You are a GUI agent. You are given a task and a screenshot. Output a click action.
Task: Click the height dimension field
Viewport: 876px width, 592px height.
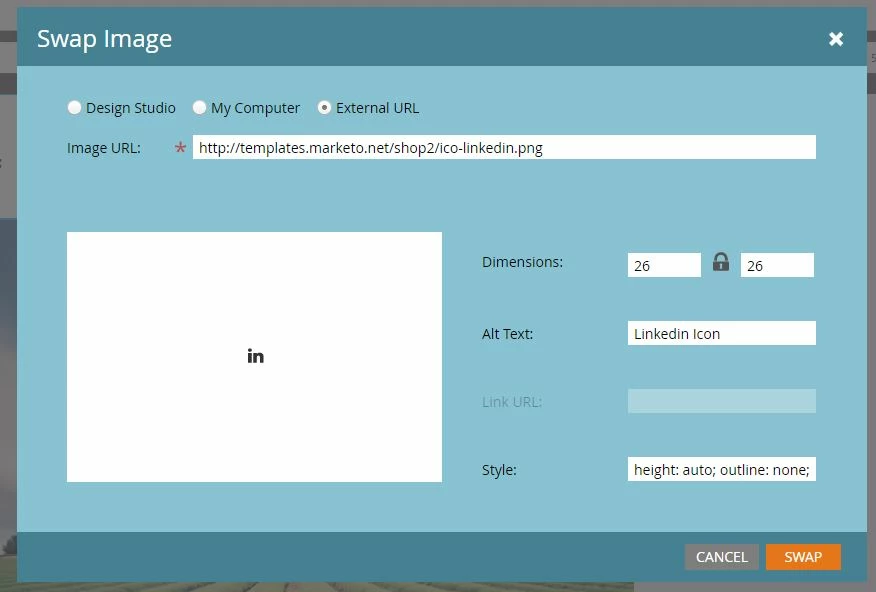pyautogui.click(x=777, y=265)
